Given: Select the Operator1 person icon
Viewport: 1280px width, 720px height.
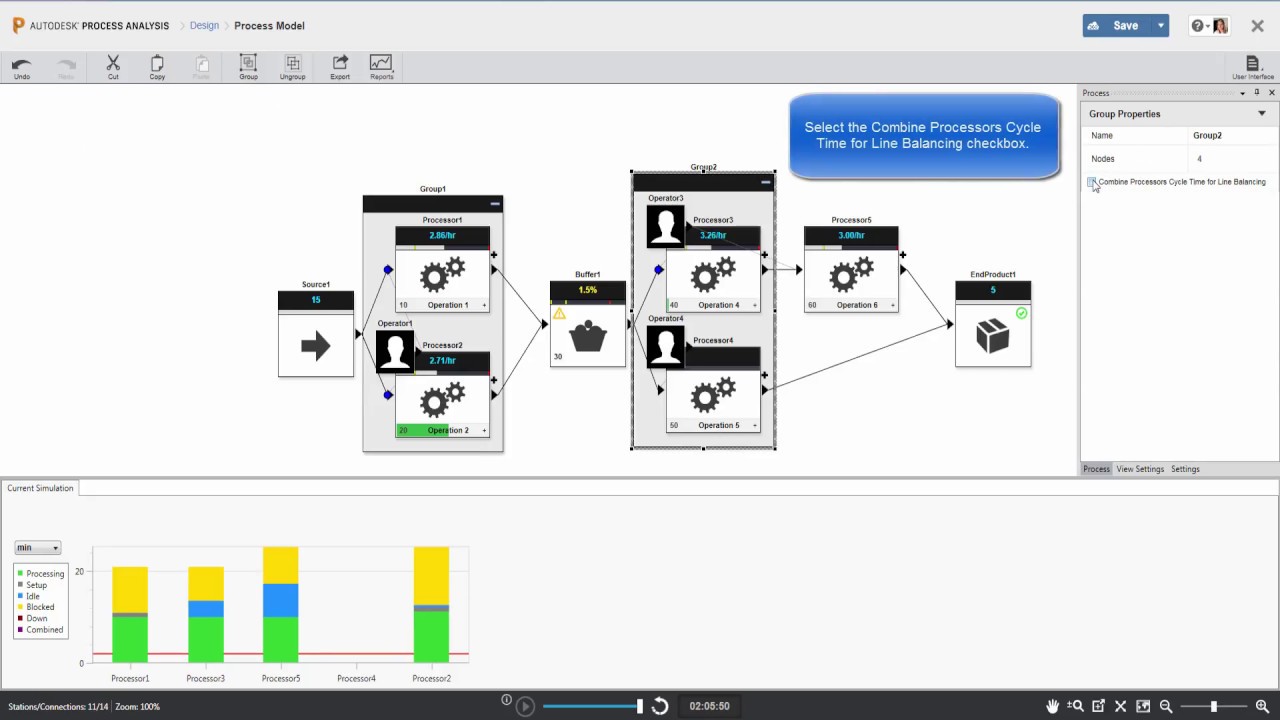Looking at the screenshot, I should pos(395,351).
